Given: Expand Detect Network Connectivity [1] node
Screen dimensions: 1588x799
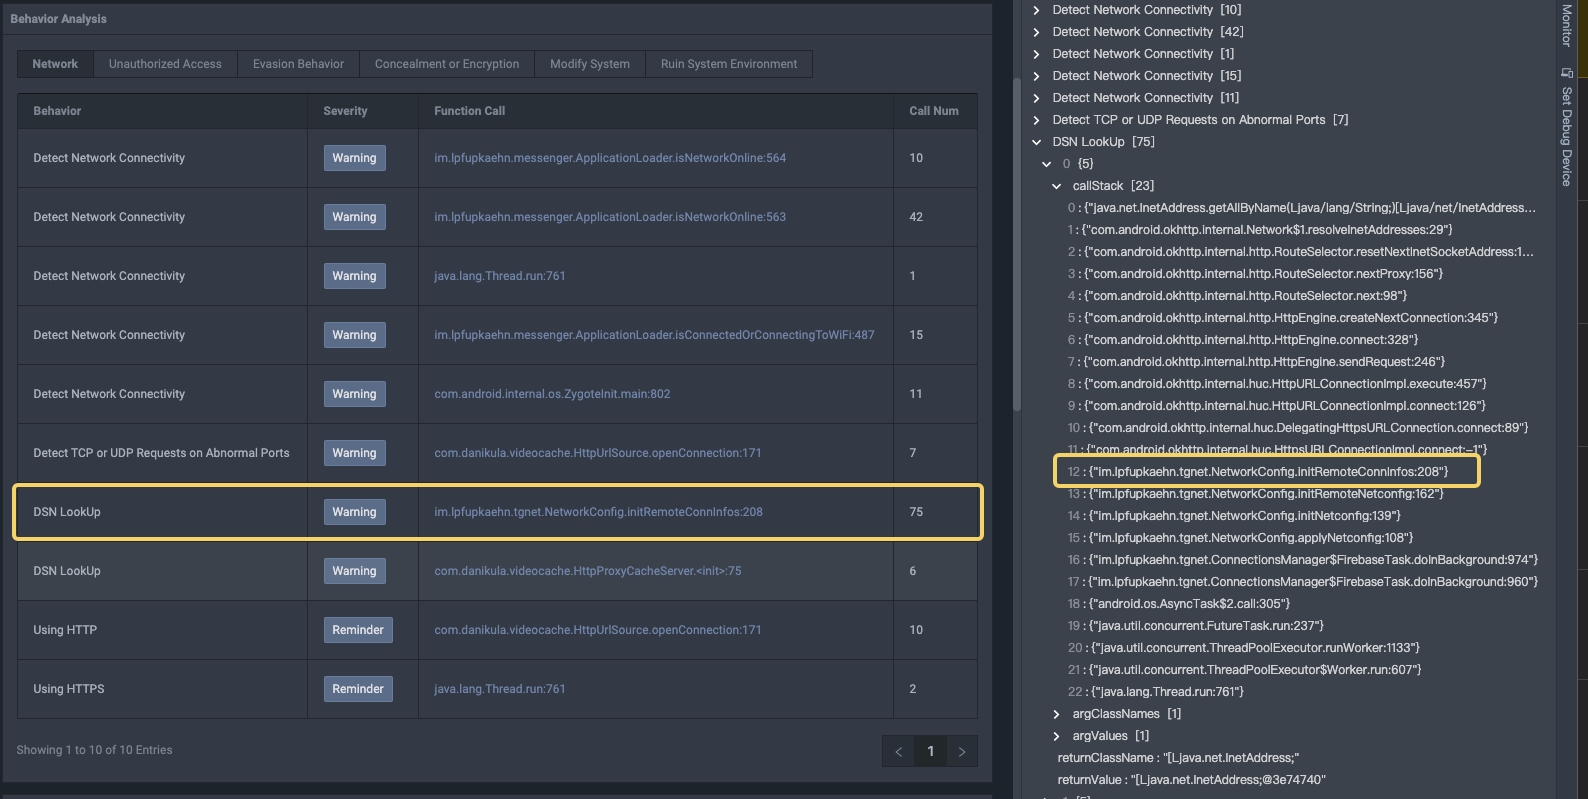Looking at the screenshot, I should pos(1036,54).
